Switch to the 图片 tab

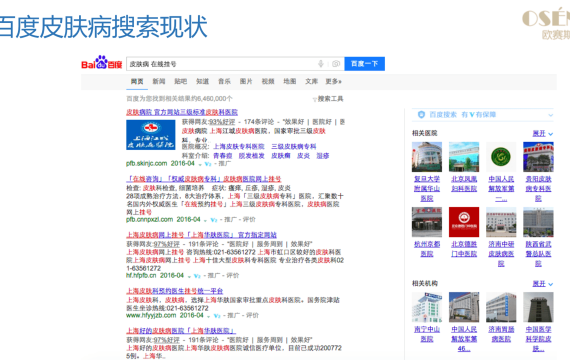tap(246, 81)
